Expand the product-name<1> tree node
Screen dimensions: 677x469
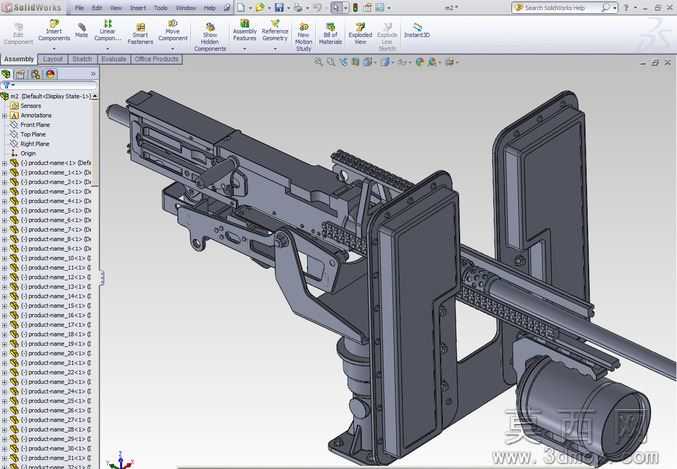pos(4,163)
